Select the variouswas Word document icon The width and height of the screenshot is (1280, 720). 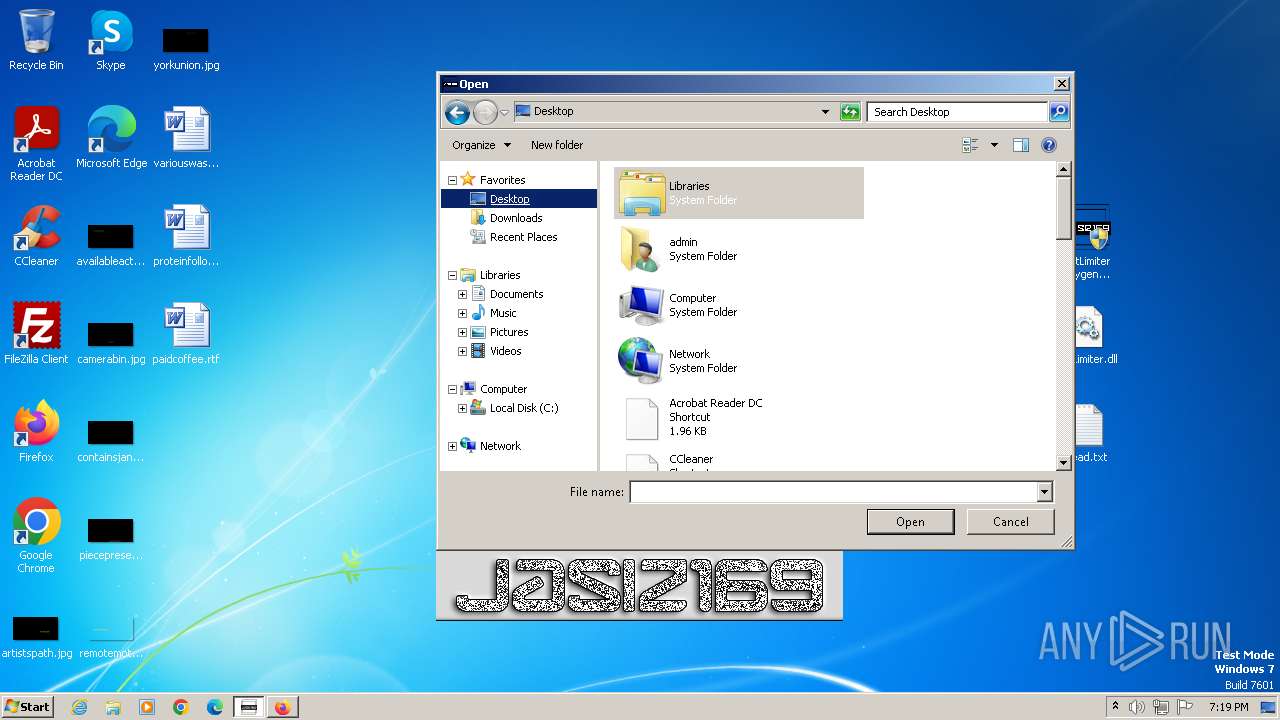coord(186,138)
